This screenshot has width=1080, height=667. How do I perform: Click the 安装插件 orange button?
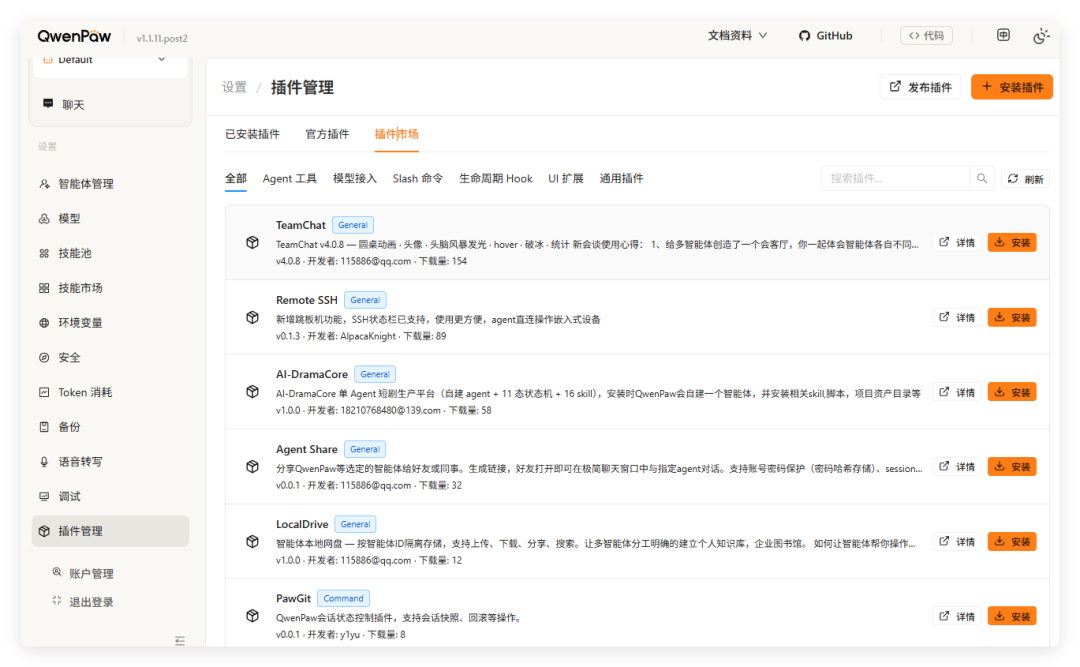pyautogui.click(x=1012, y=87)
